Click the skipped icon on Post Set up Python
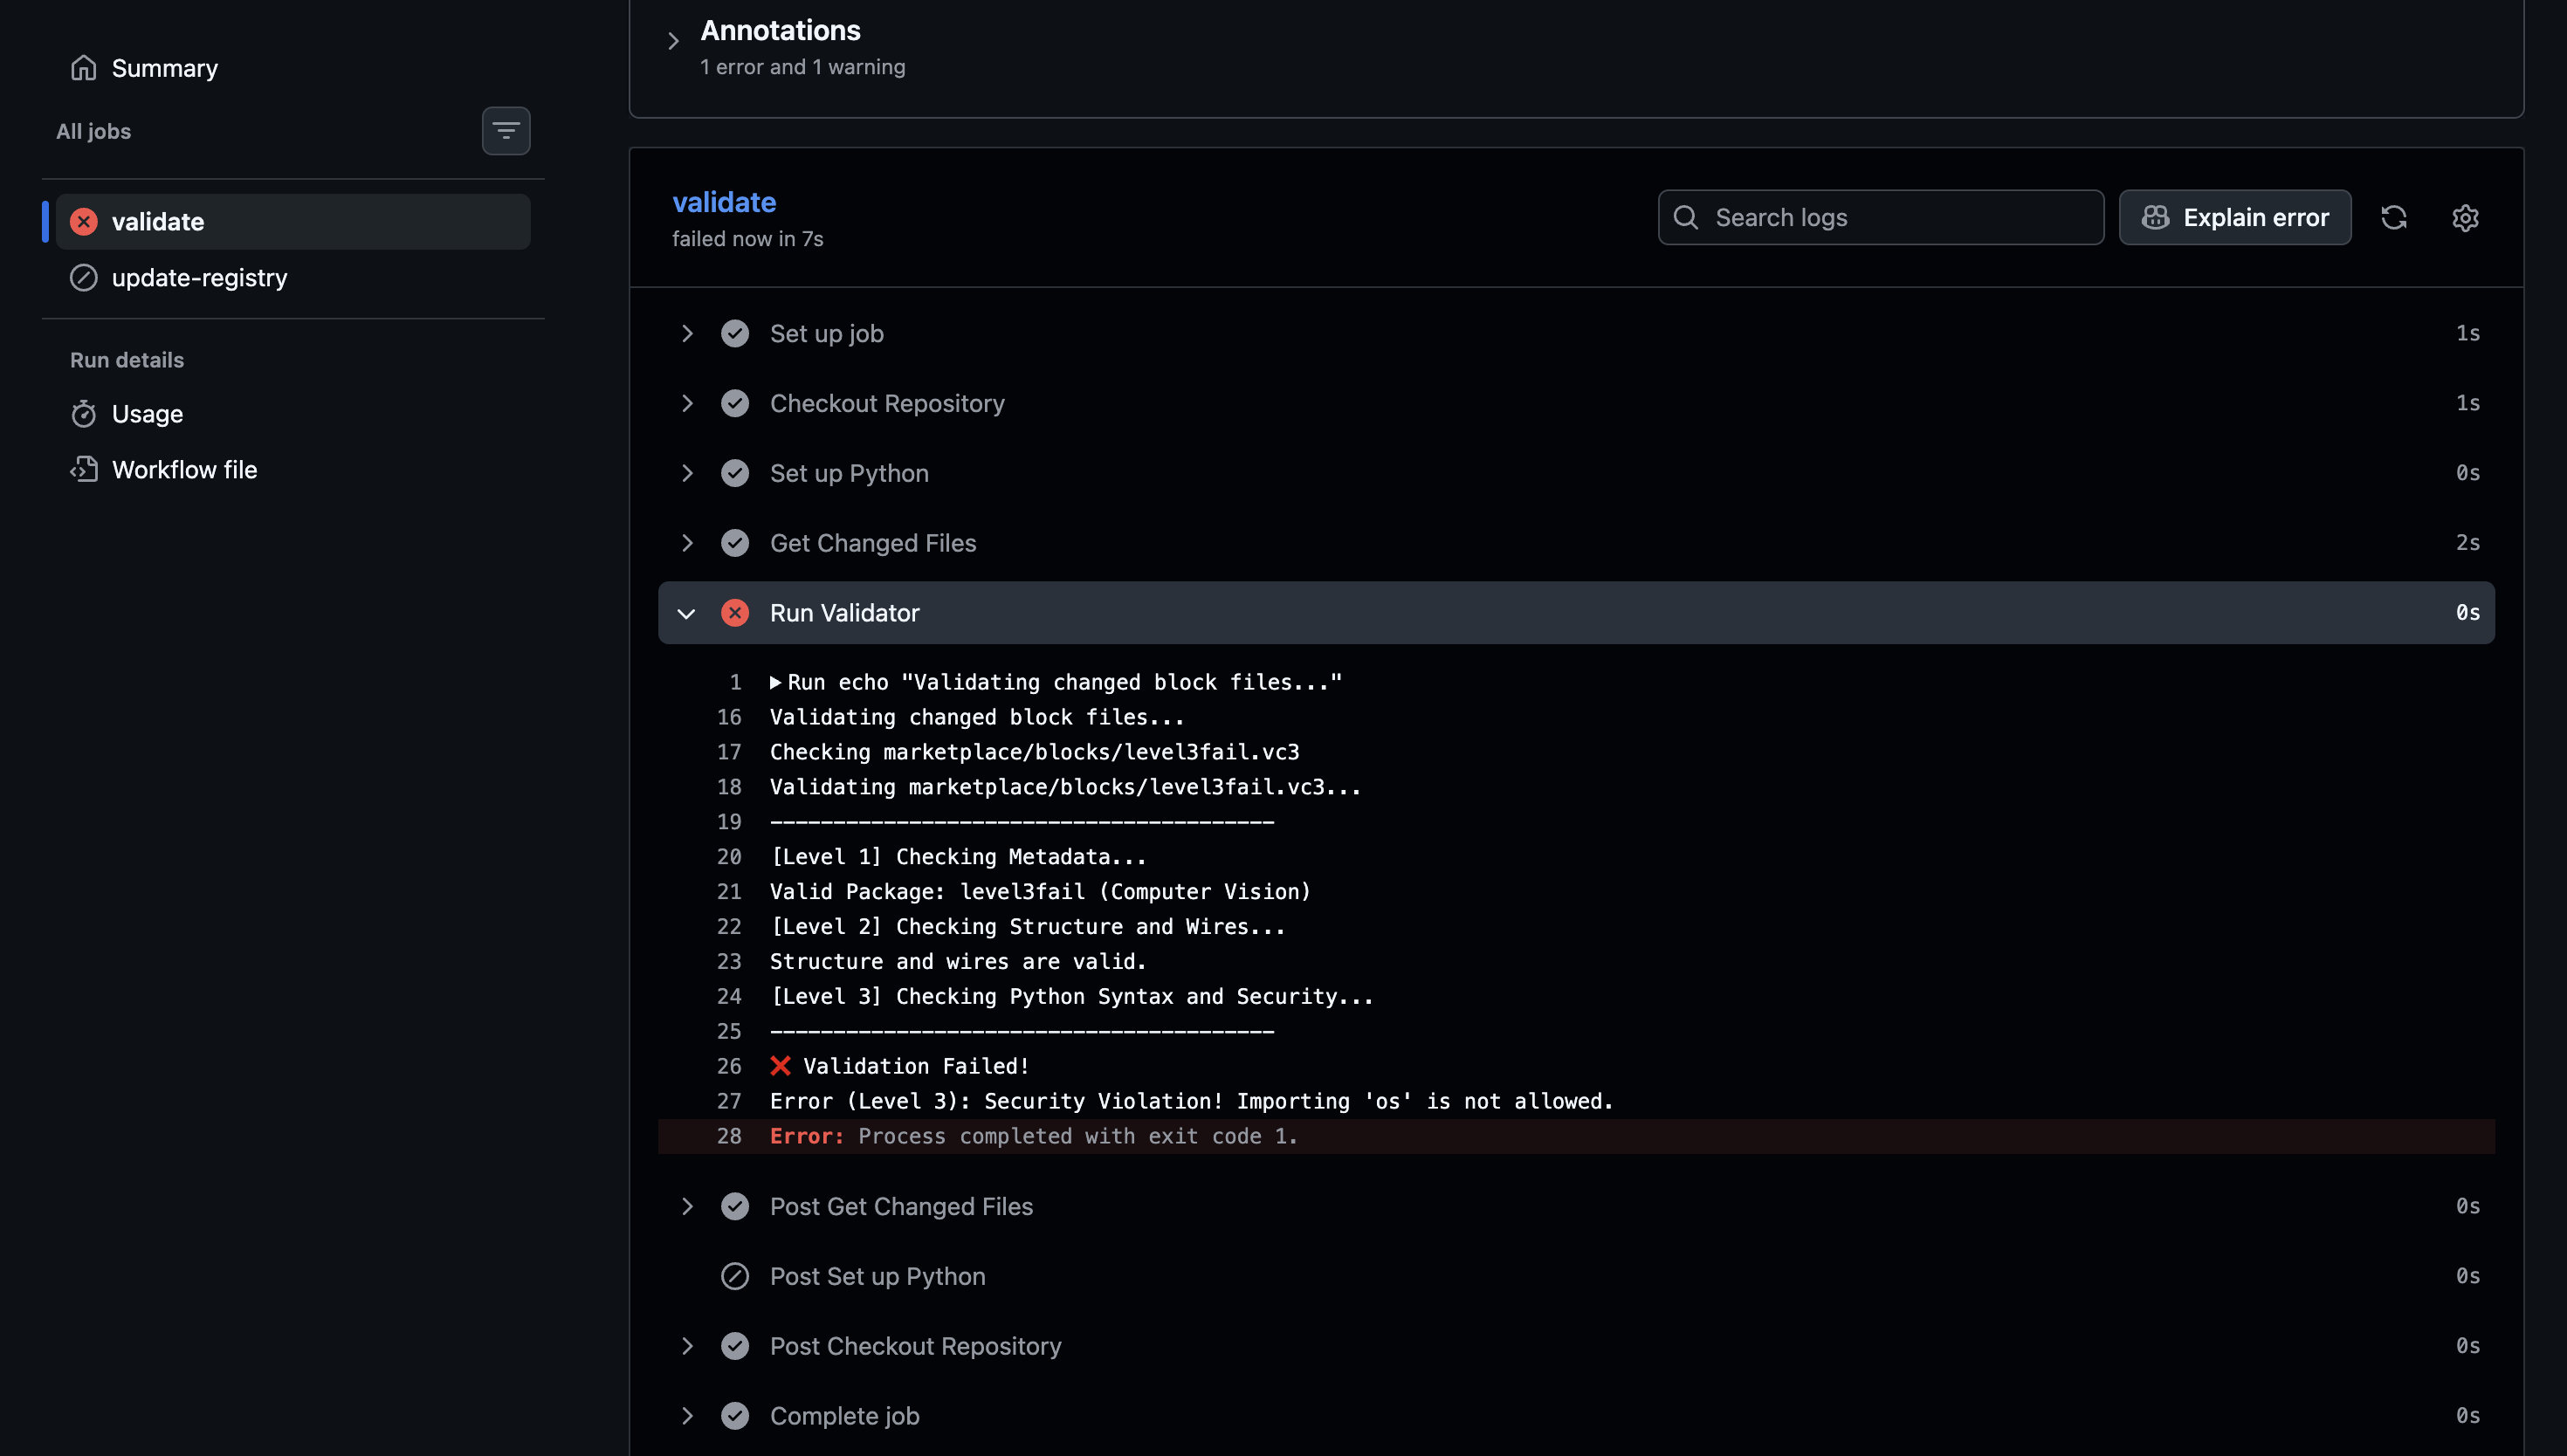Image resolution: width=2567 pixels, height=1456 pixels. [x=735, y=1276]
